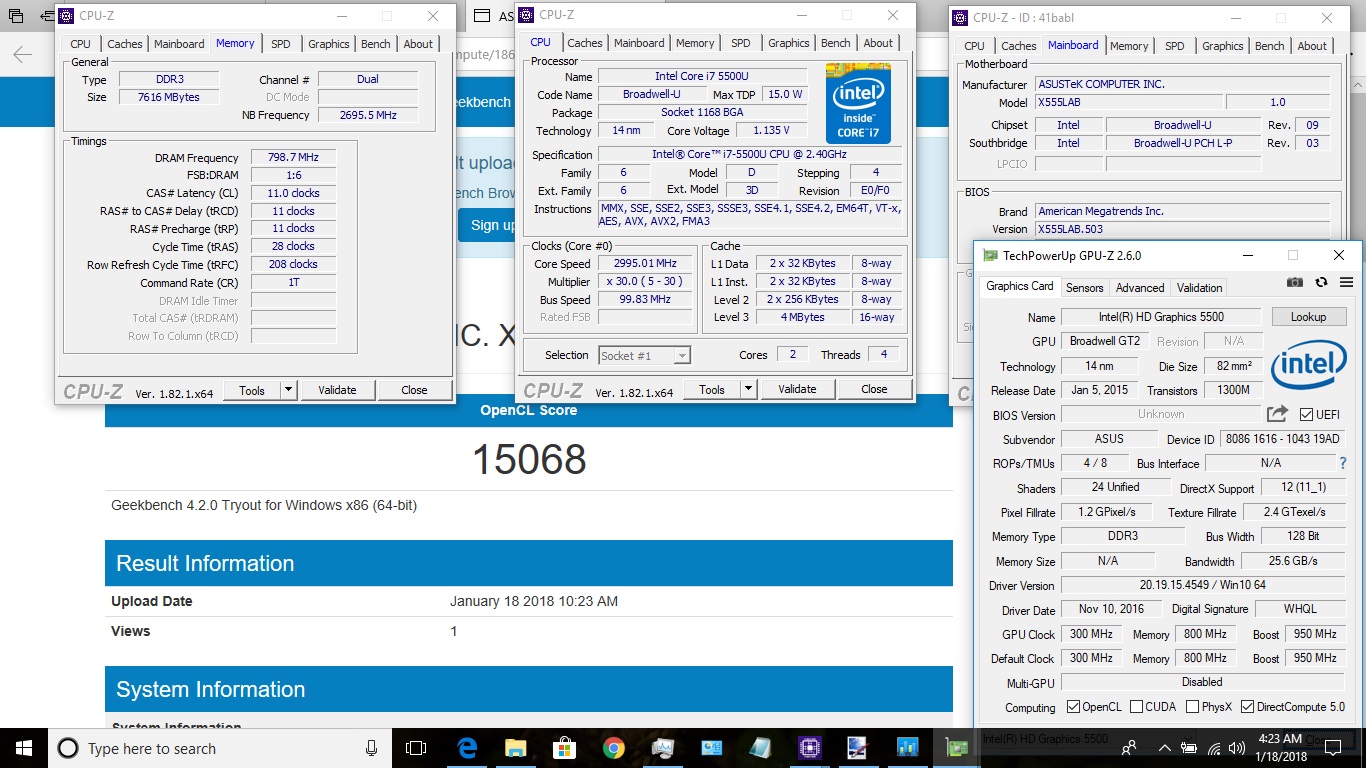Click Close button in middle CPU-Z window
The height and width of the screenshot is (768, 1366).
point(874,389)
